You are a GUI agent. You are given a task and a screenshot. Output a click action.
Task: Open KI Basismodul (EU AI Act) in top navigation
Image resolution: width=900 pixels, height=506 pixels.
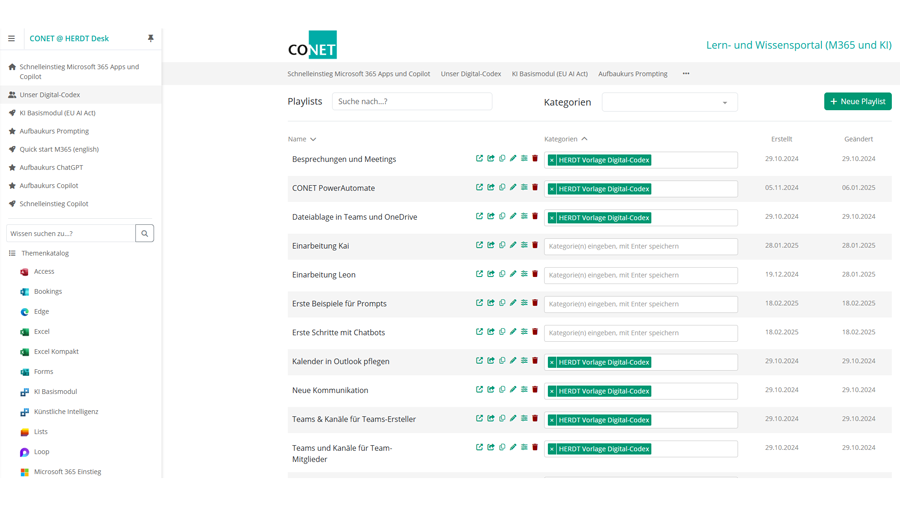coord(550,73)
